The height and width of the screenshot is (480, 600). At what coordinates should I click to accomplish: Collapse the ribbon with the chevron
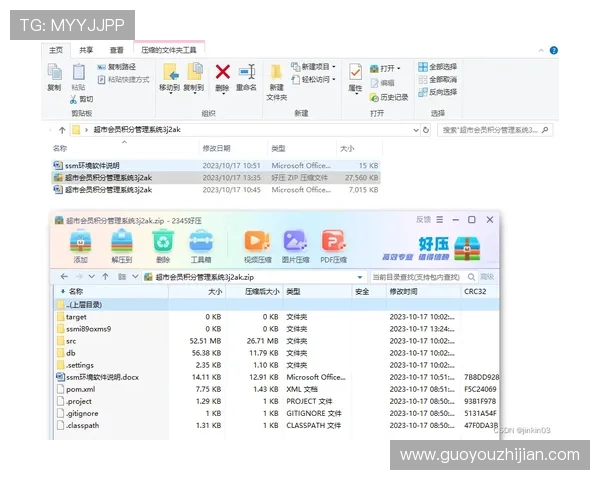(x=541, y=51)
